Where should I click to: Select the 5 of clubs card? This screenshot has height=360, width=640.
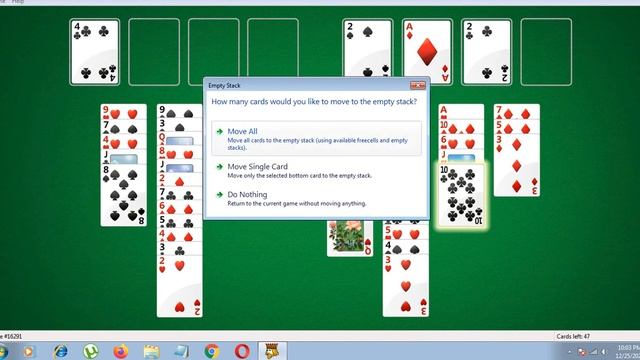180,222
